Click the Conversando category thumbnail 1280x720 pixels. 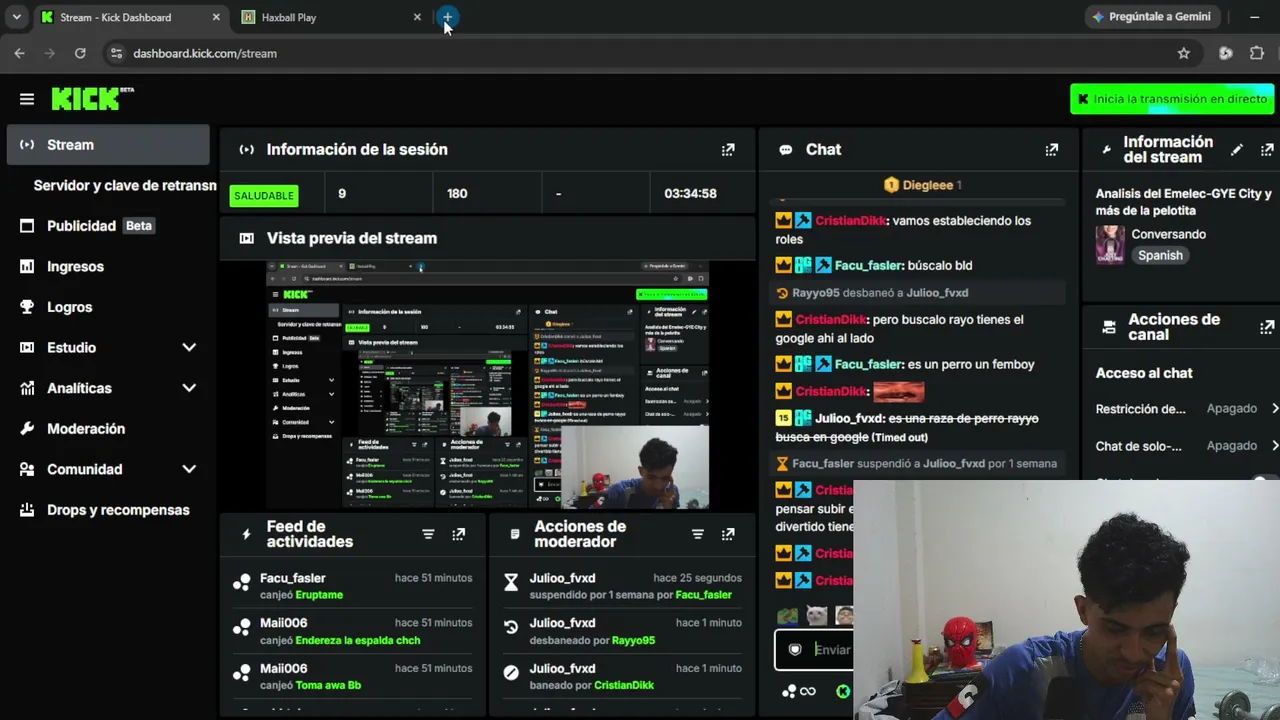click(x=1110, y=244)
